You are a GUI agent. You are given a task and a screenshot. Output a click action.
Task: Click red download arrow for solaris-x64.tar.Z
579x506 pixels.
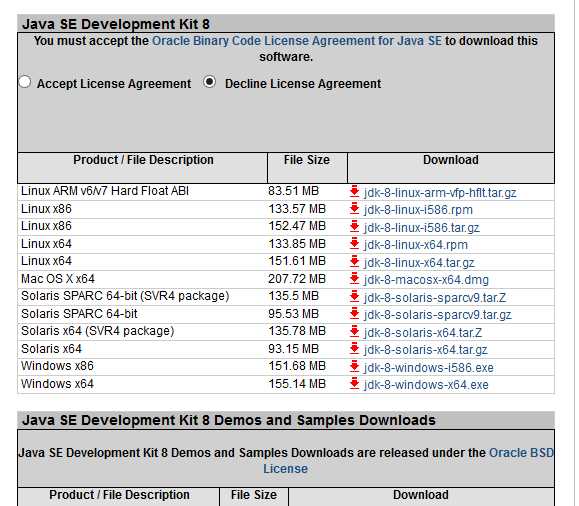pos(354,331)
